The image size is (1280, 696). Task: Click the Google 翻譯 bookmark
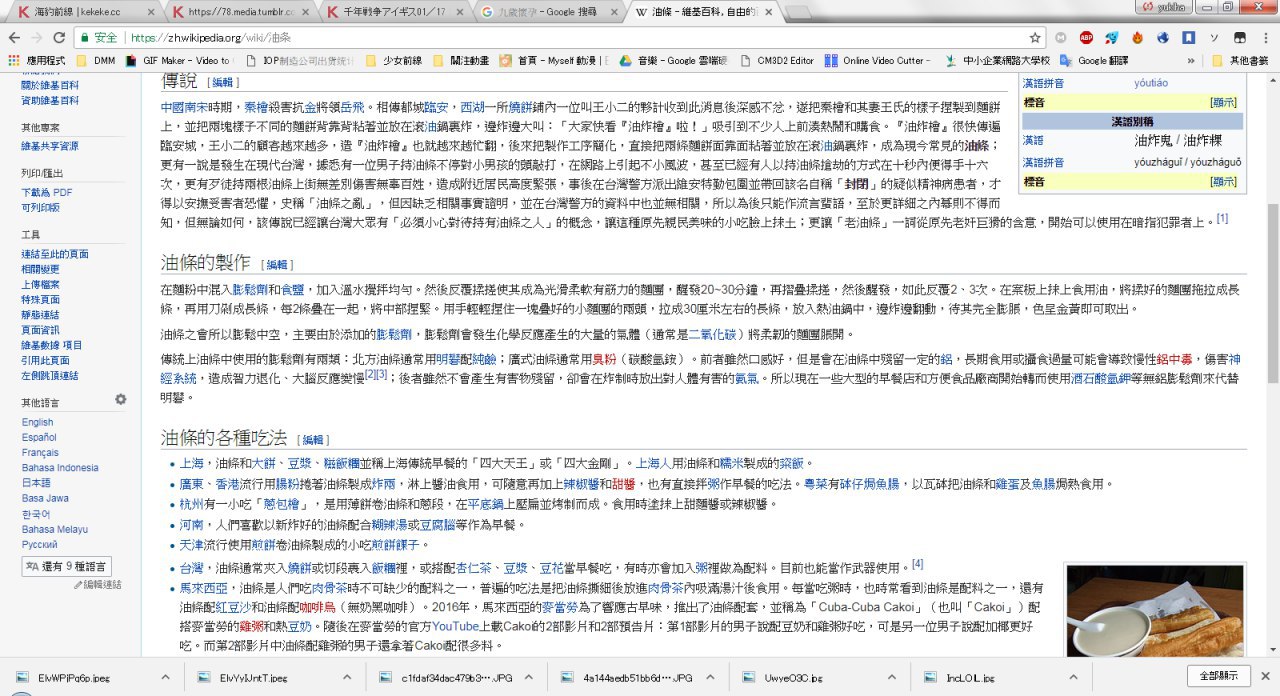(1099, 60)
